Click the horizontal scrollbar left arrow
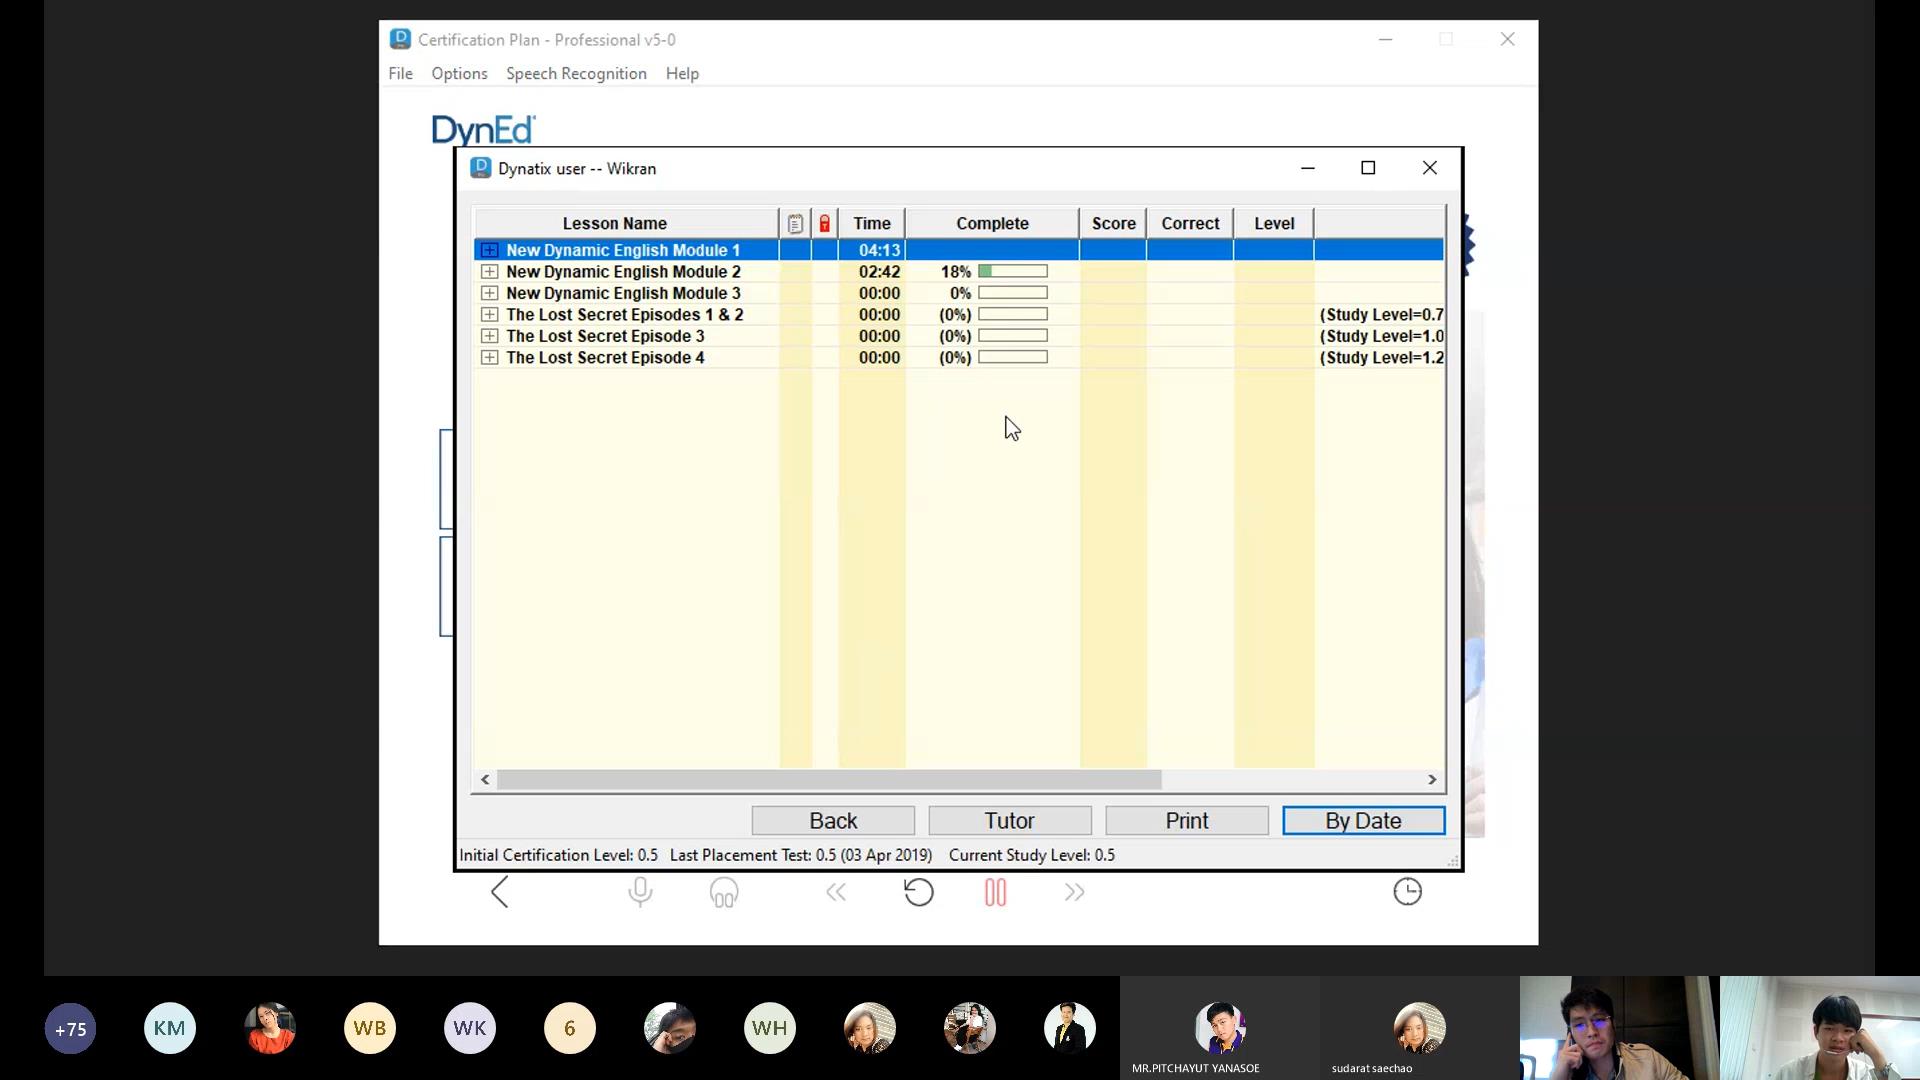Screen dimensions: 1920x1080 [x=485, y=779]
